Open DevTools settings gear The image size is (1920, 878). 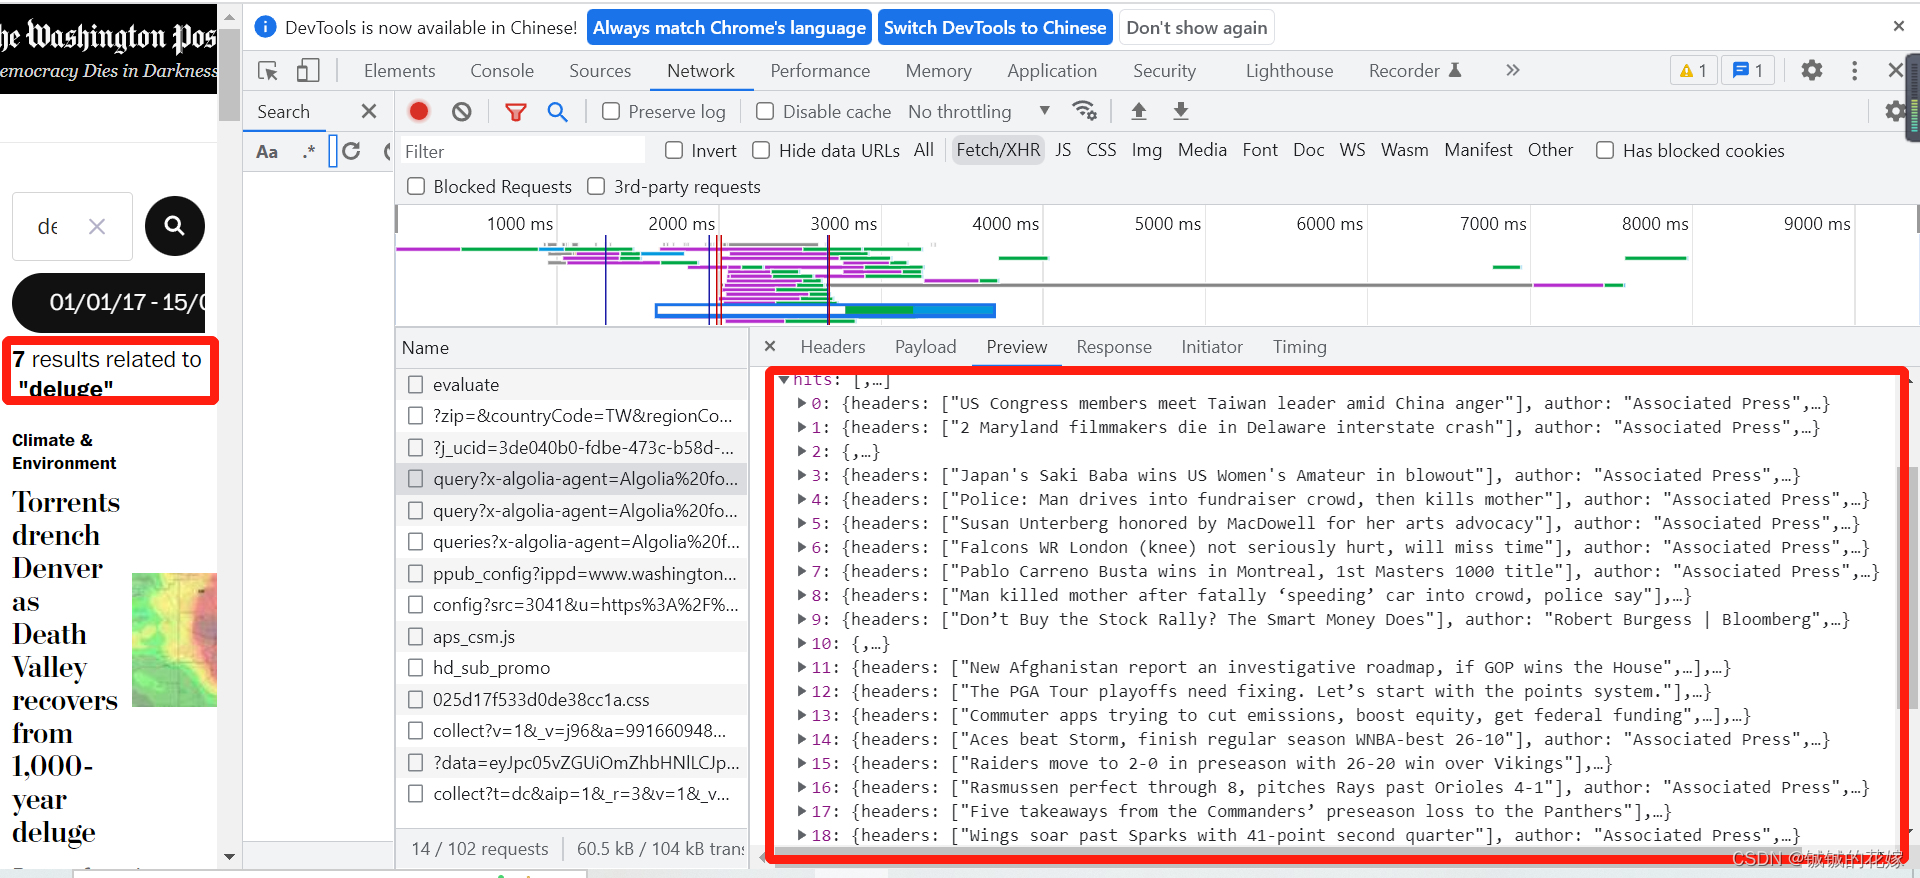click(1811, 70)
